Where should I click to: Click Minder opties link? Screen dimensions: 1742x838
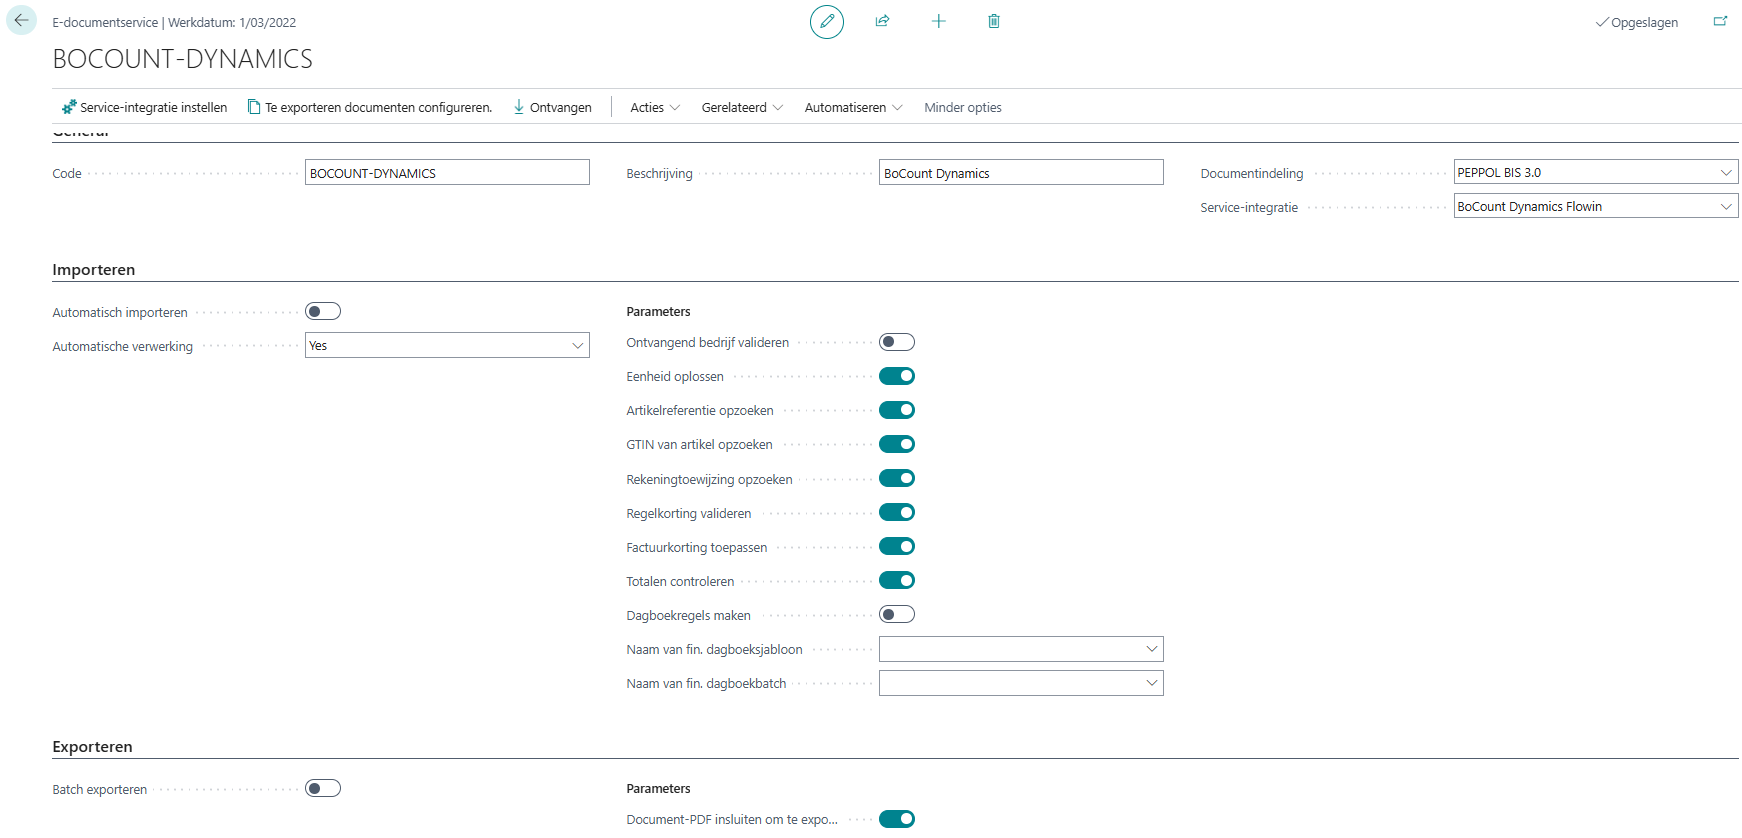coord(962,107)
